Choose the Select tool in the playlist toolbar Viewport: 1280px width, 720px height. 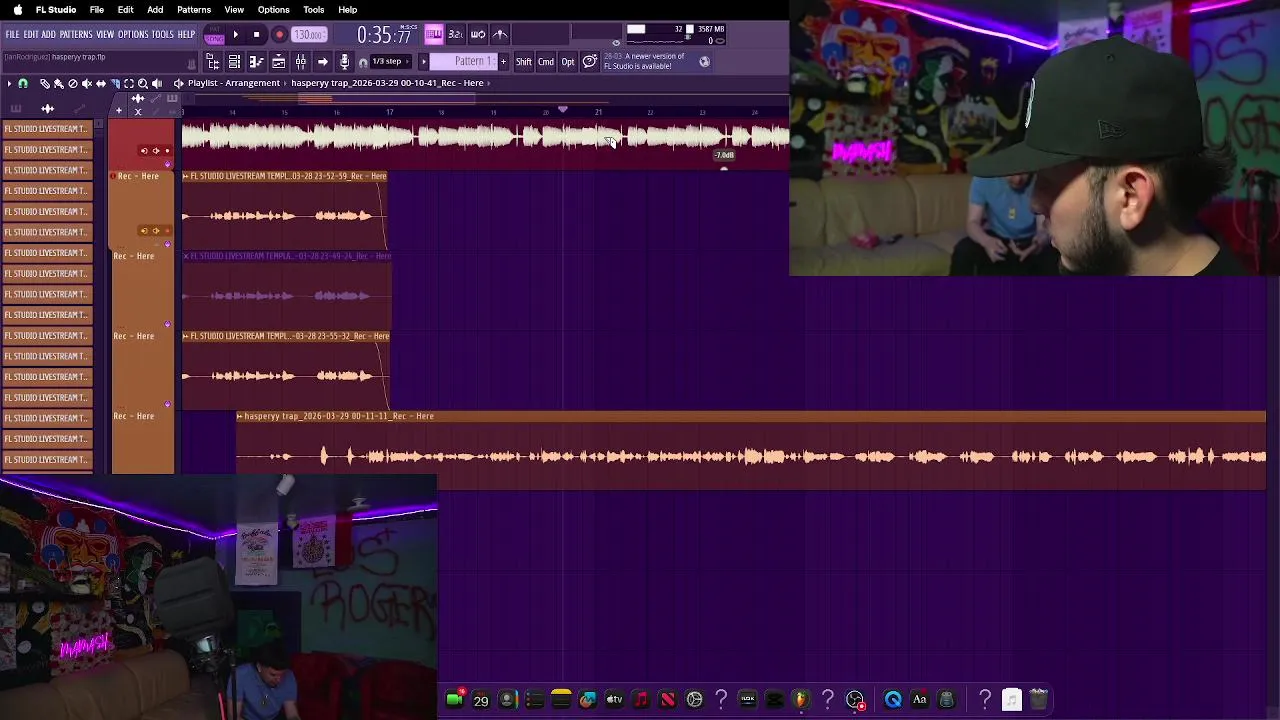[x=128, y=84]
